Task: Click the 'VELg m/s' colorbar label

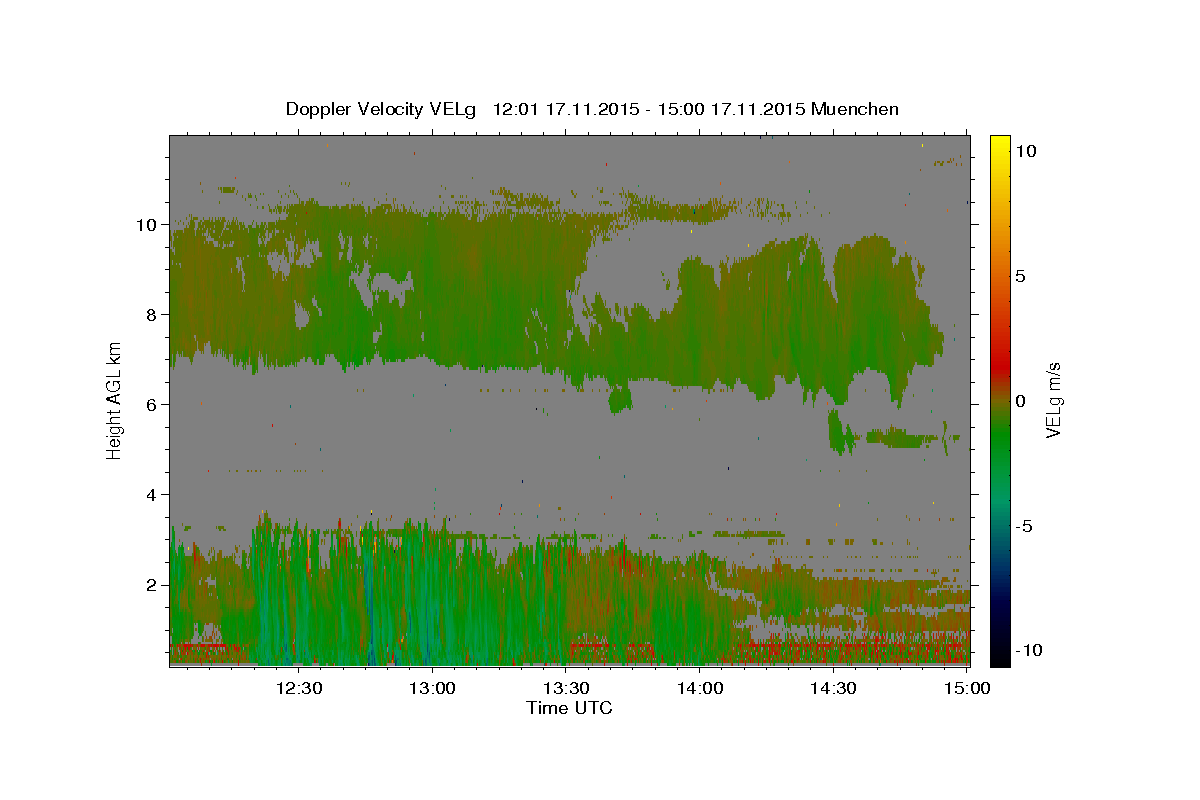Action: 1053,400
